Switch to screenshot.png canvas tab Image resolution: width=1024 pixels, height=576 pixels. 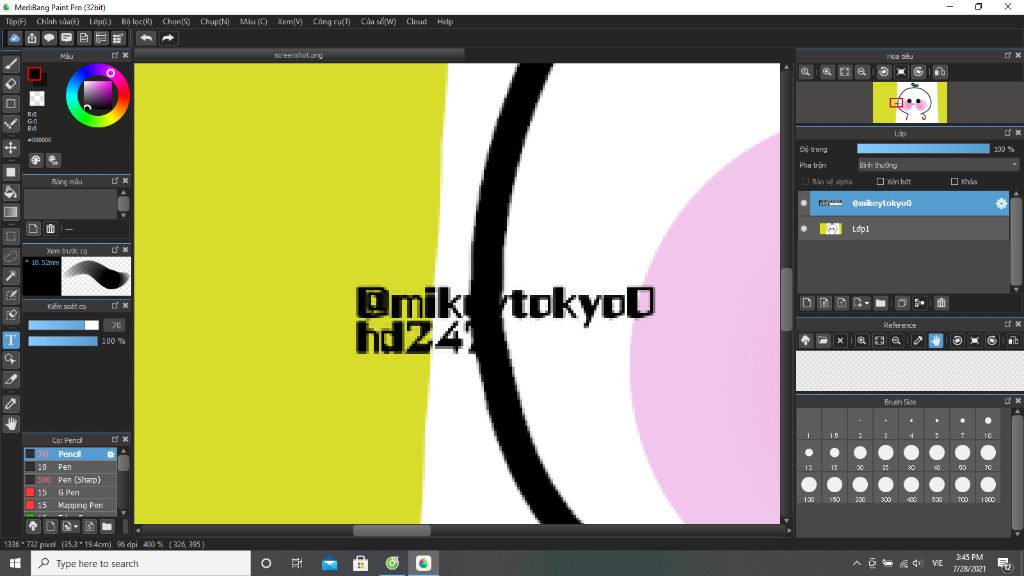tap(299, 56)
